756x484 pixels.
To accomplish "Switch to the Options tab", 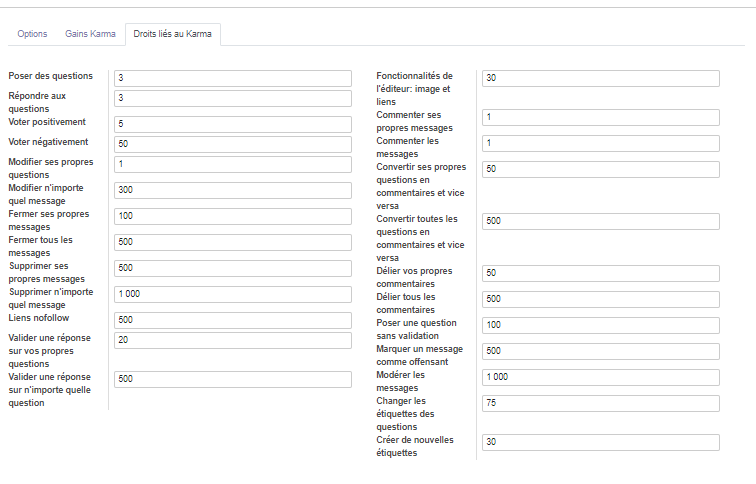I will [x=32, y=34].
